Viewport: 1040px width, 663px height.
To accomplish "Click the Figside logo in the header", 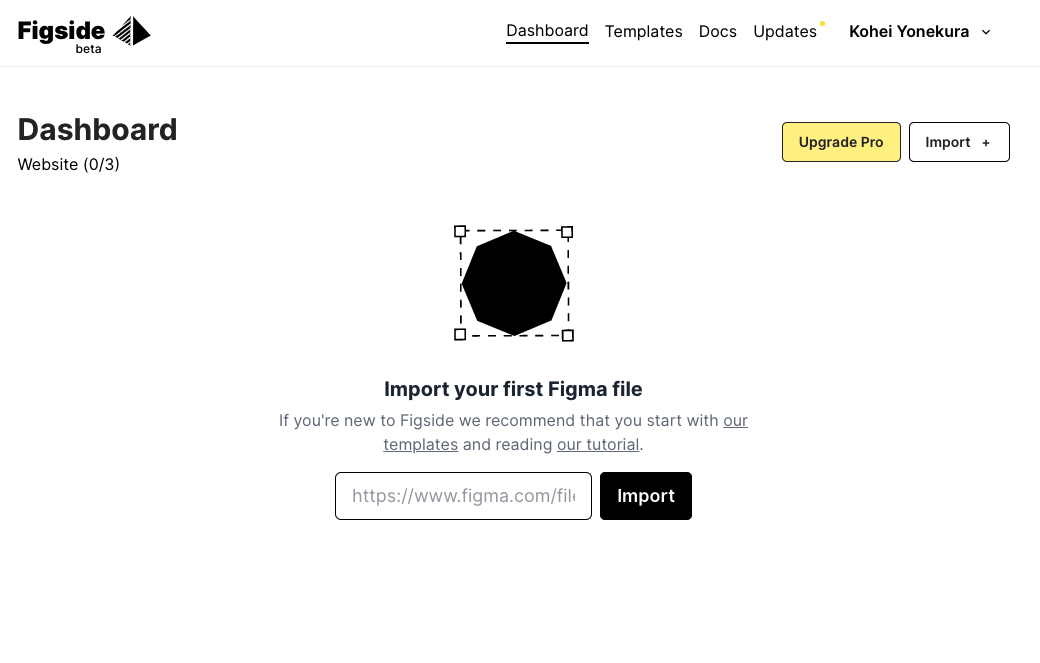I will (x=84, y=33).
